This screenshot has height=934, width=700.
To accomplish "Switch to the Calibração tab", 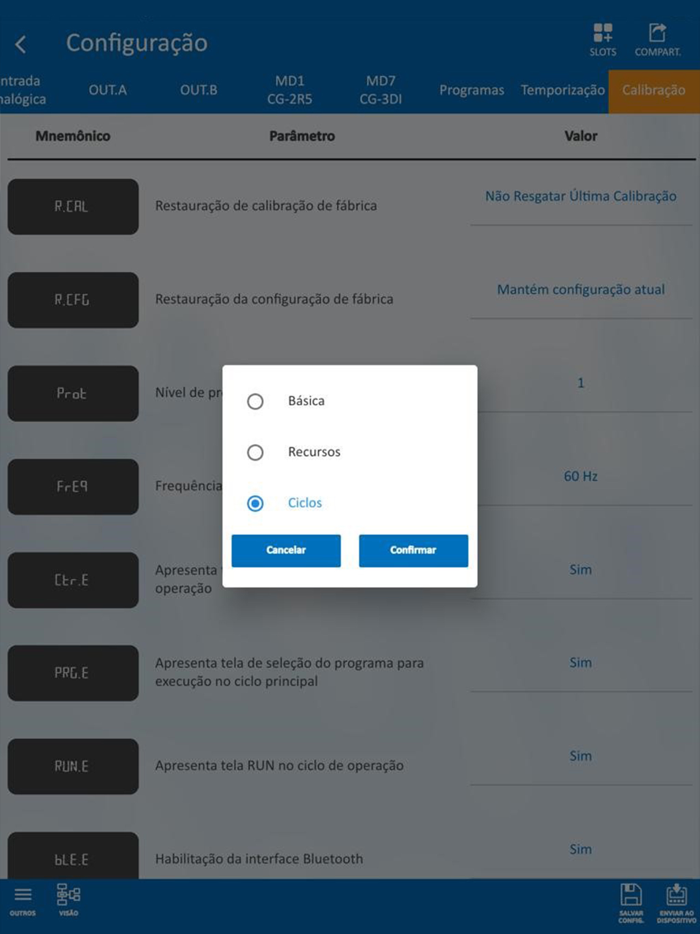I will (x=653, y=89).
